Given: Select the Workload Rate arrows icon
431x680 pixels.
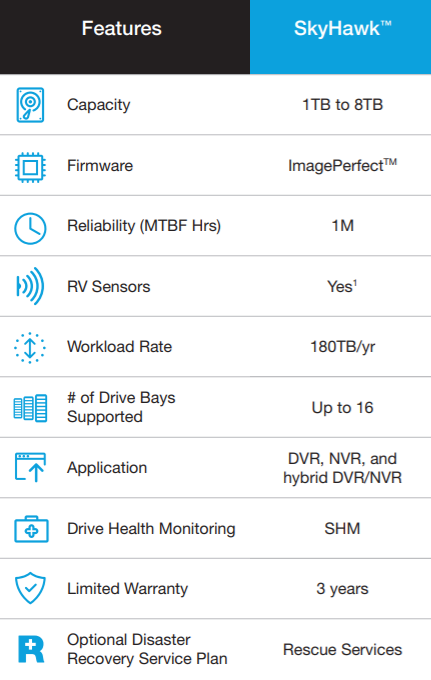Looking at the screenshot, I should click(30, 347).
